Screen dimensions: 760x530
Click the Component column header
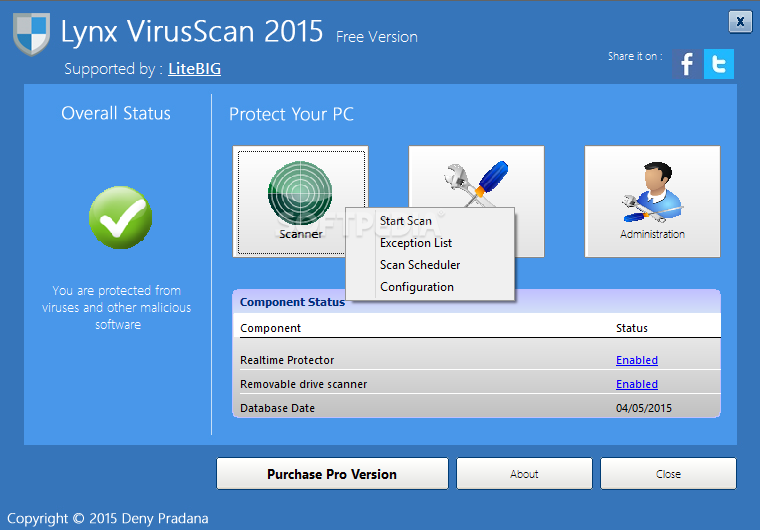[270, 328]
